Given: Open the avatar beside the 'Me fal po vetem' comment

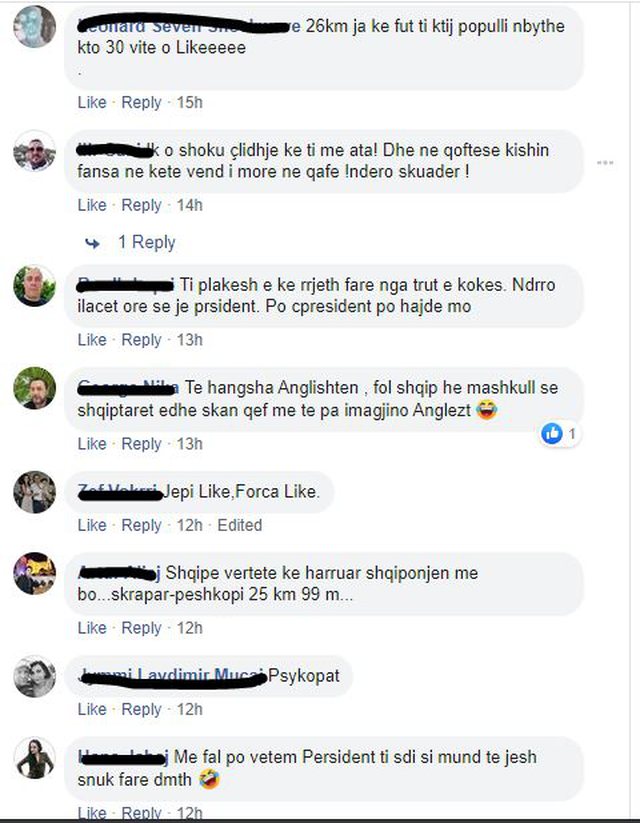Looking at the screenshot, I should 34,758.
